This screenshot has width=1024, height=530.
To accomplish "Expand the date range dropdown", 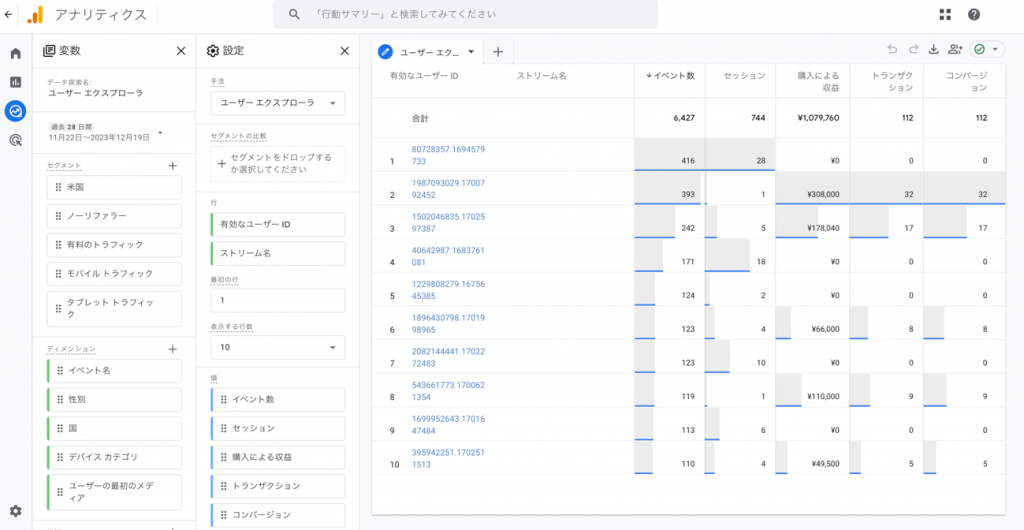I will pos(160,132).
